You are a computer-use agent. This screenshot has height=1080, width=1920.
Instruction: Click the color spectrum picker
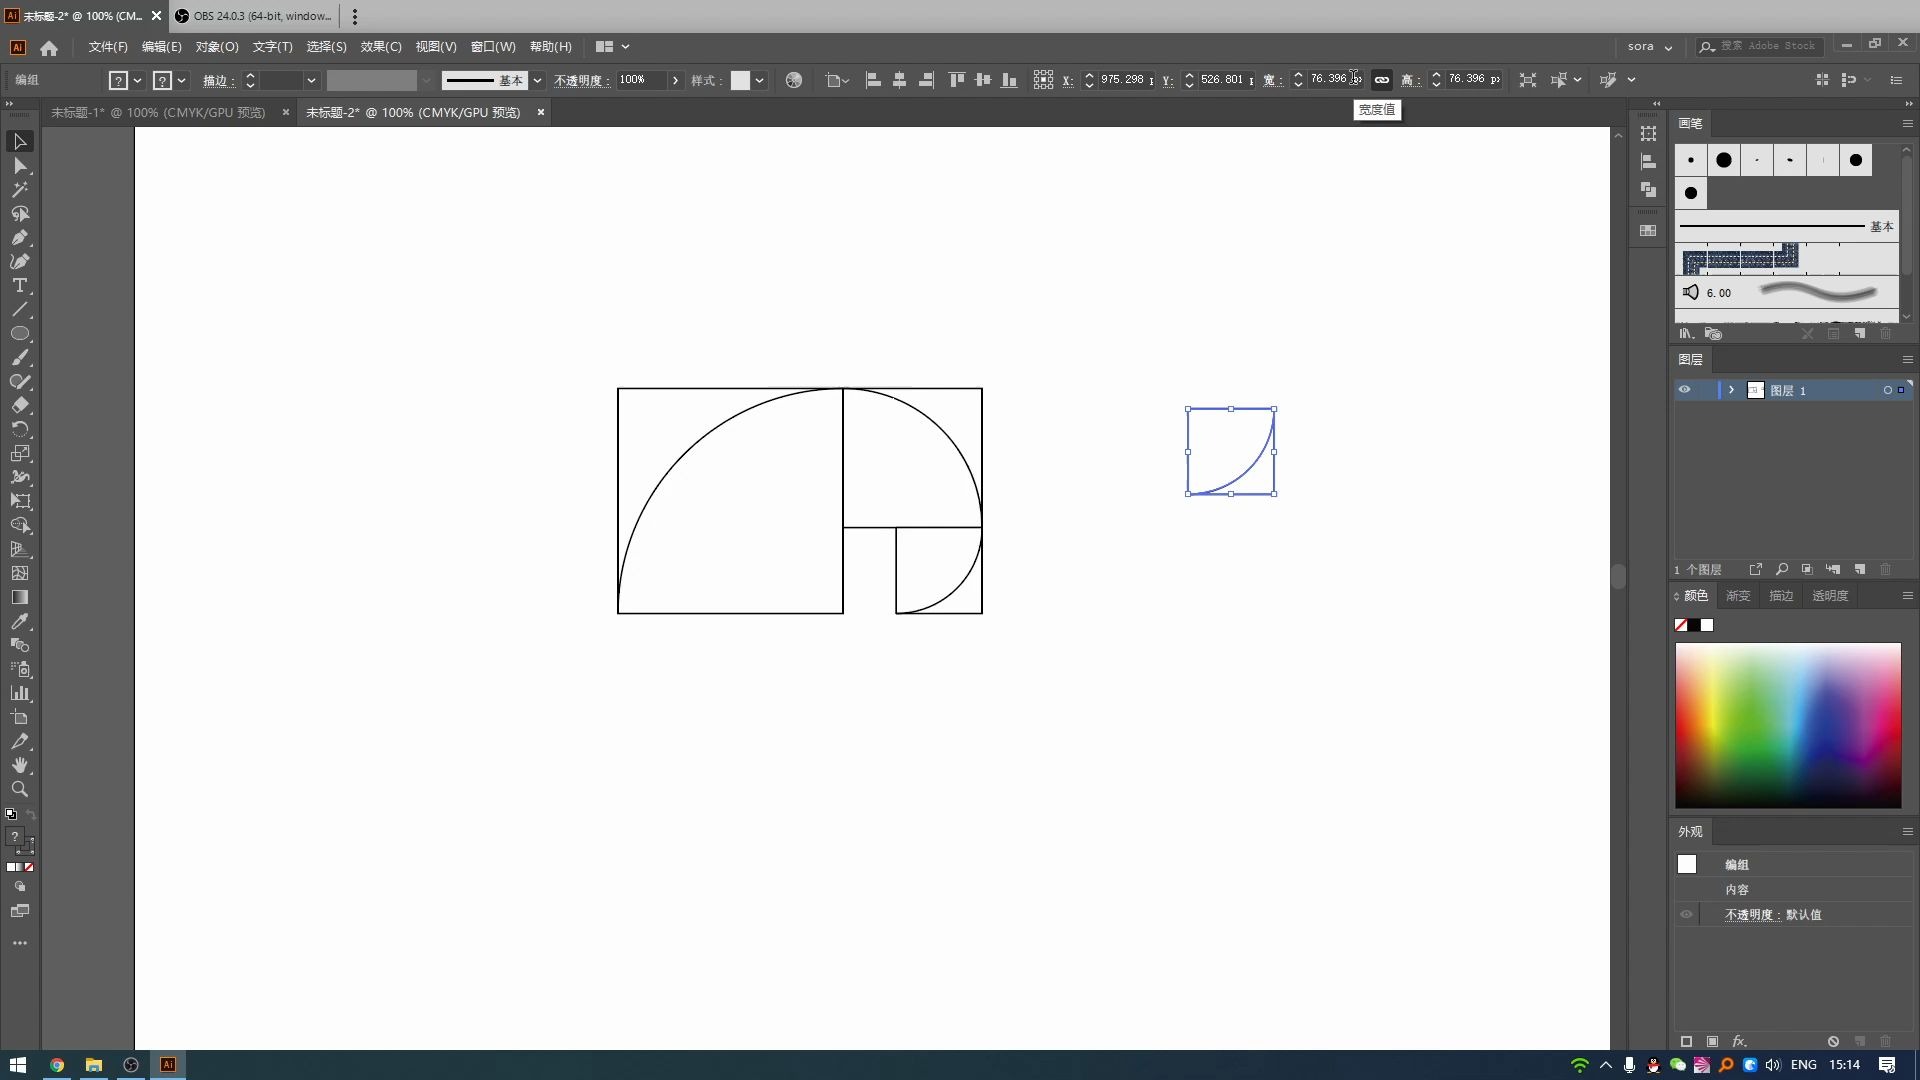pos(1788,725)
